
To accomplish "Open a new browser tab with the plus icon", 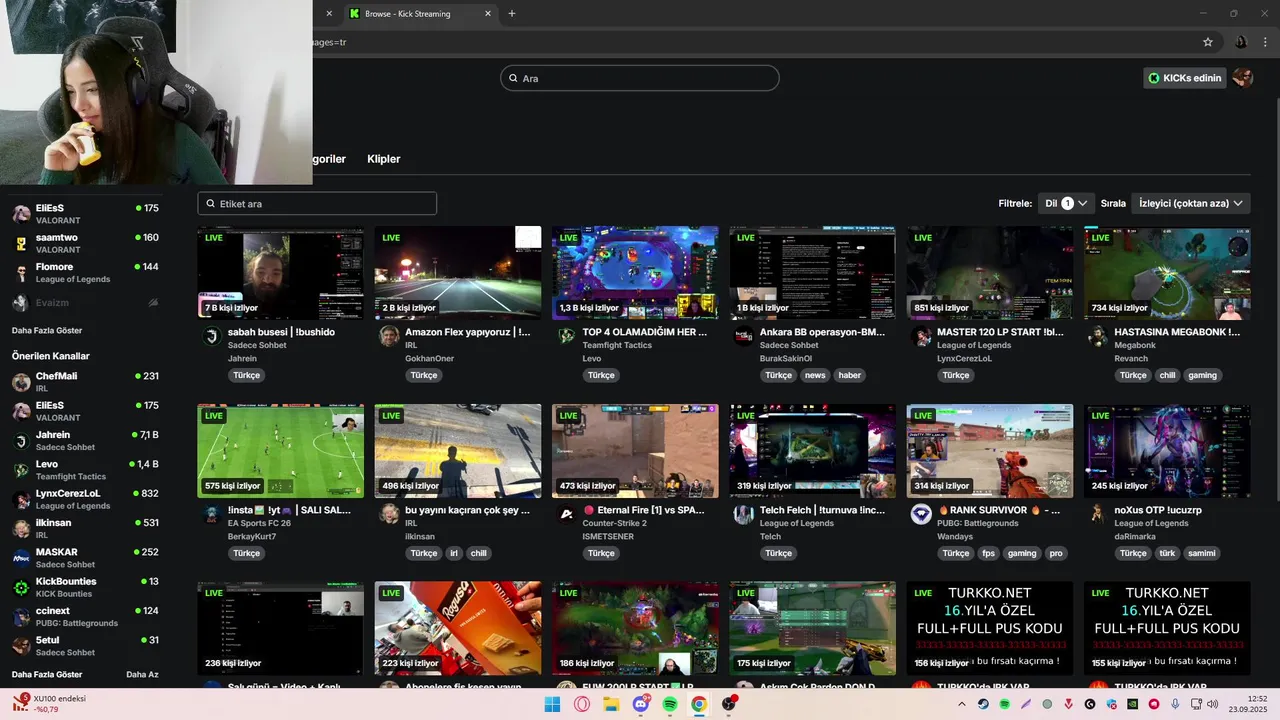I will (512, 14).
